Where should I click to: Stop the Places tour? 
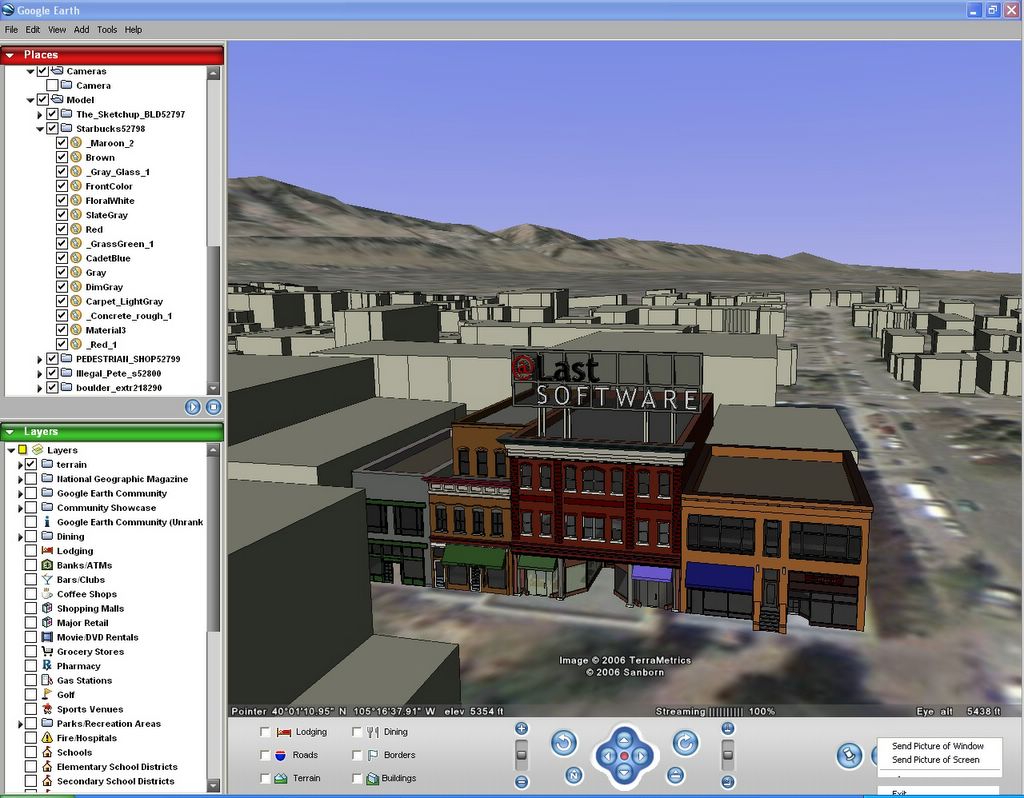click(213, 407)
